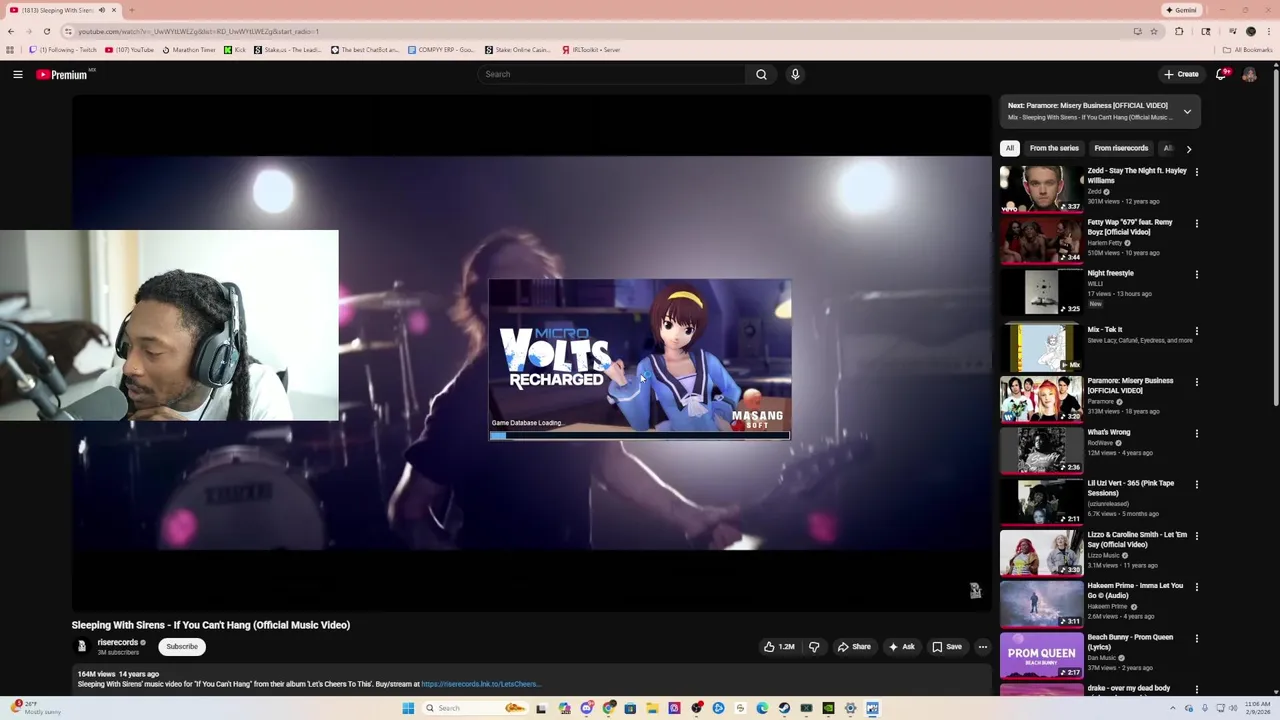
Task: Open Settings gear in taskbar
Action: [850, 708]
